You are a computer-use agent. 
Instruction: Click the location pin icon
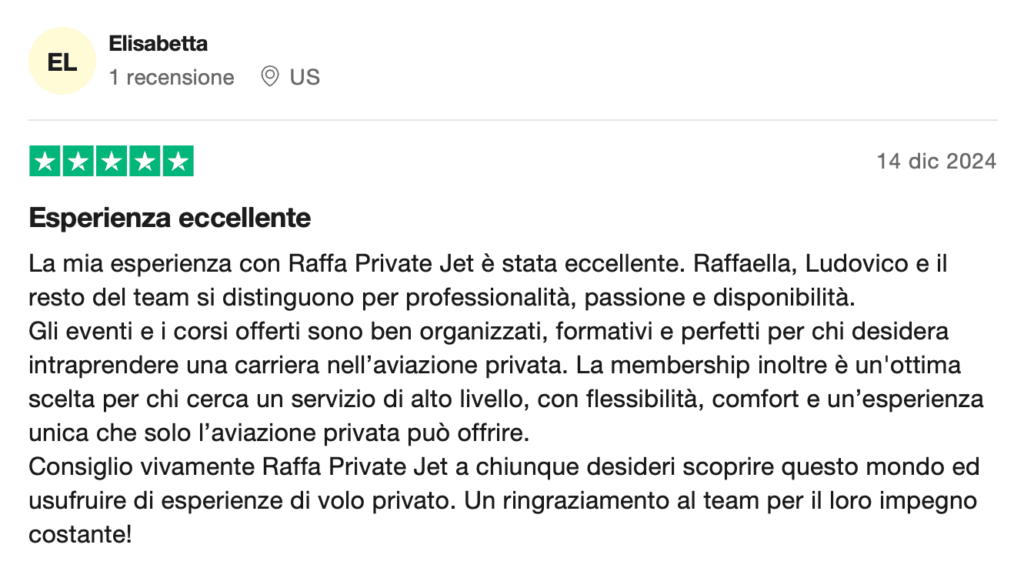(269, 77)
